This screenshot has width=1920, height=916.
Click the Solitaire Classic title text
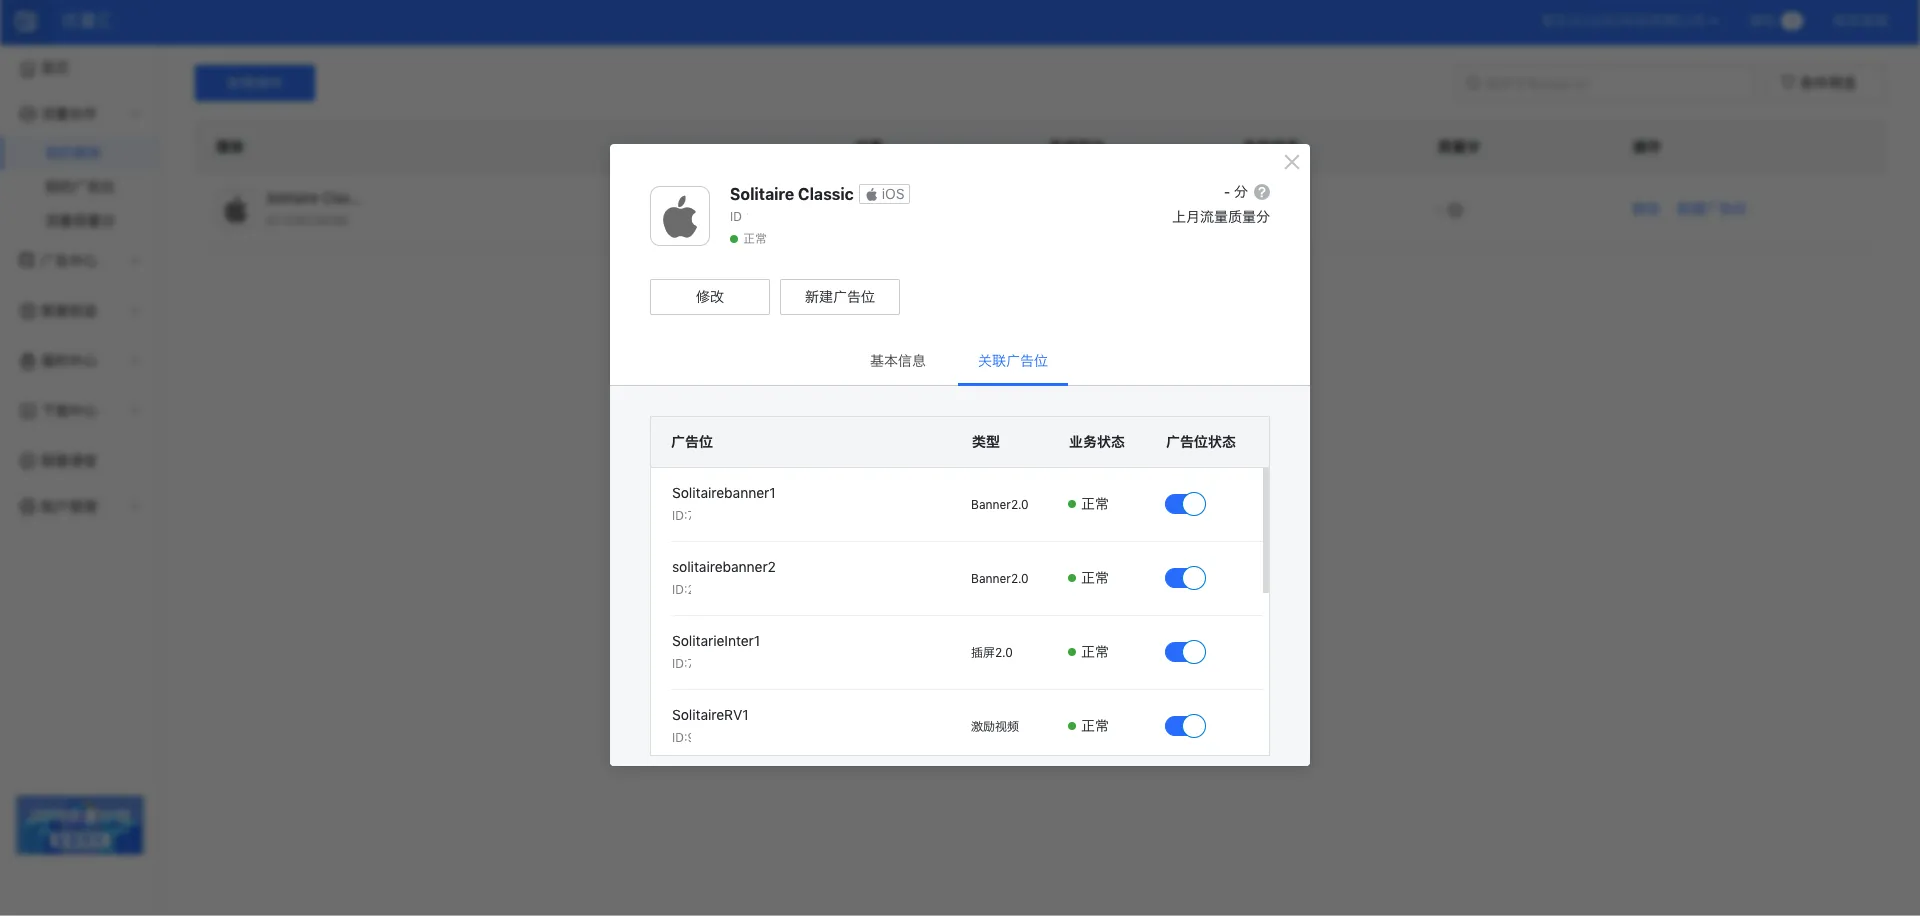791,194
